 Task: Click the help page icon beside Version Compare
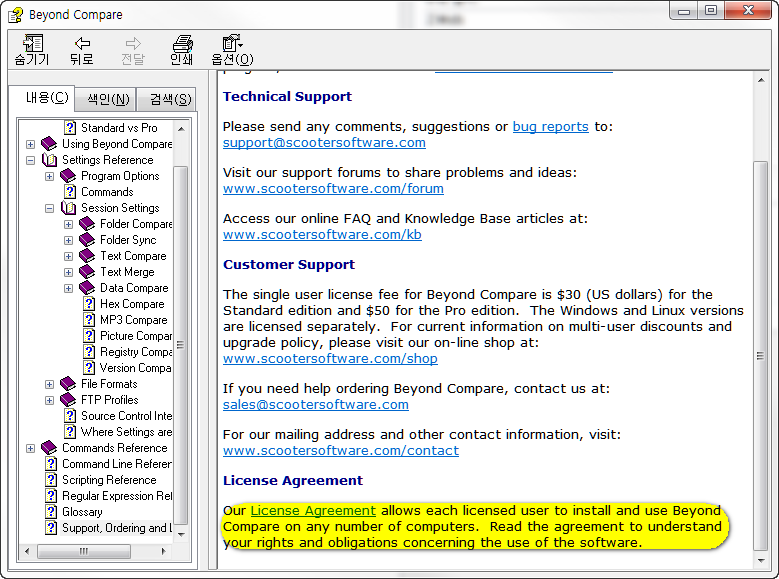tap(89, 368)
